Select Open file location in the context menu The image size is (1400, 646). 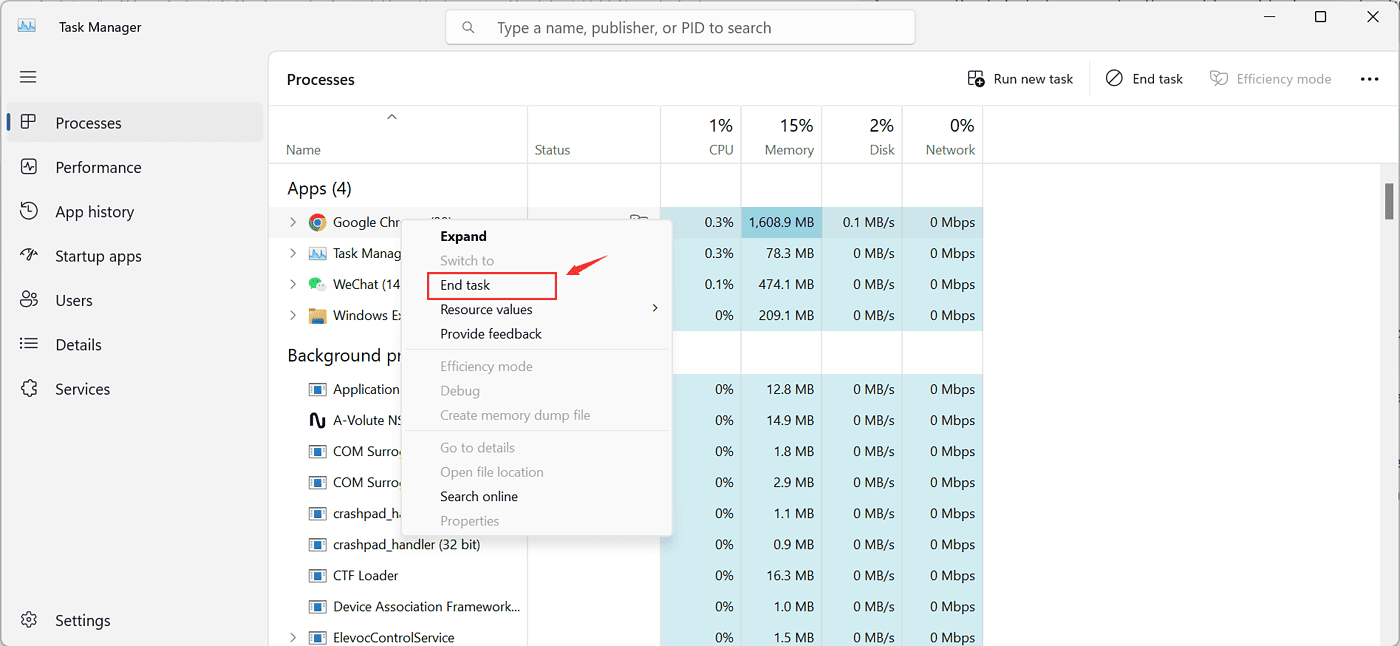[536, 472]
